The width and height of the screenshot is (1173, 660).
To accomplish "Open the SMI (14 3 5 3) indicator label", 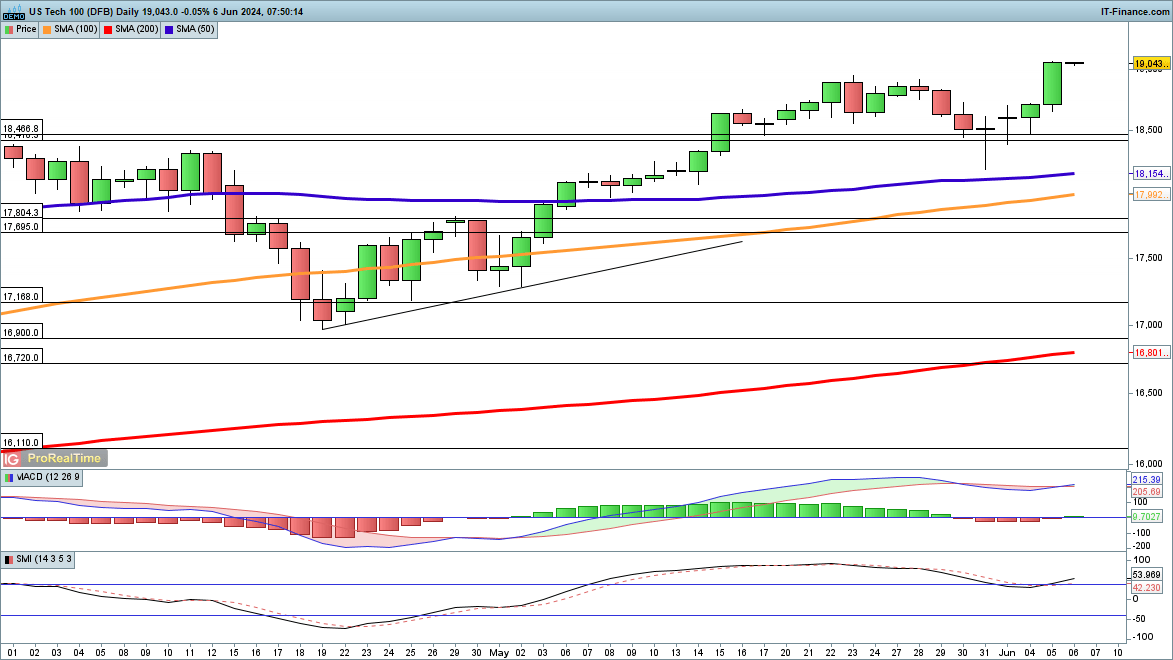I will coord(37,560).
